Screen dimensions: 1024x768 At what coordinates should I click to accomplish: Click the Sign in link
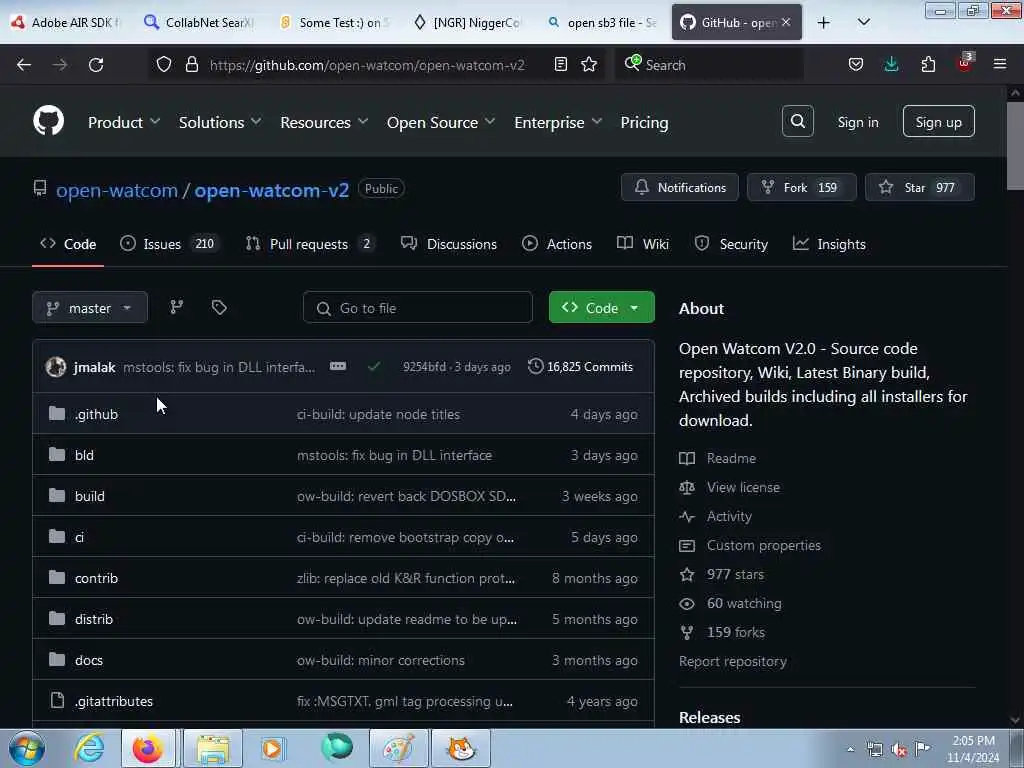858,122
